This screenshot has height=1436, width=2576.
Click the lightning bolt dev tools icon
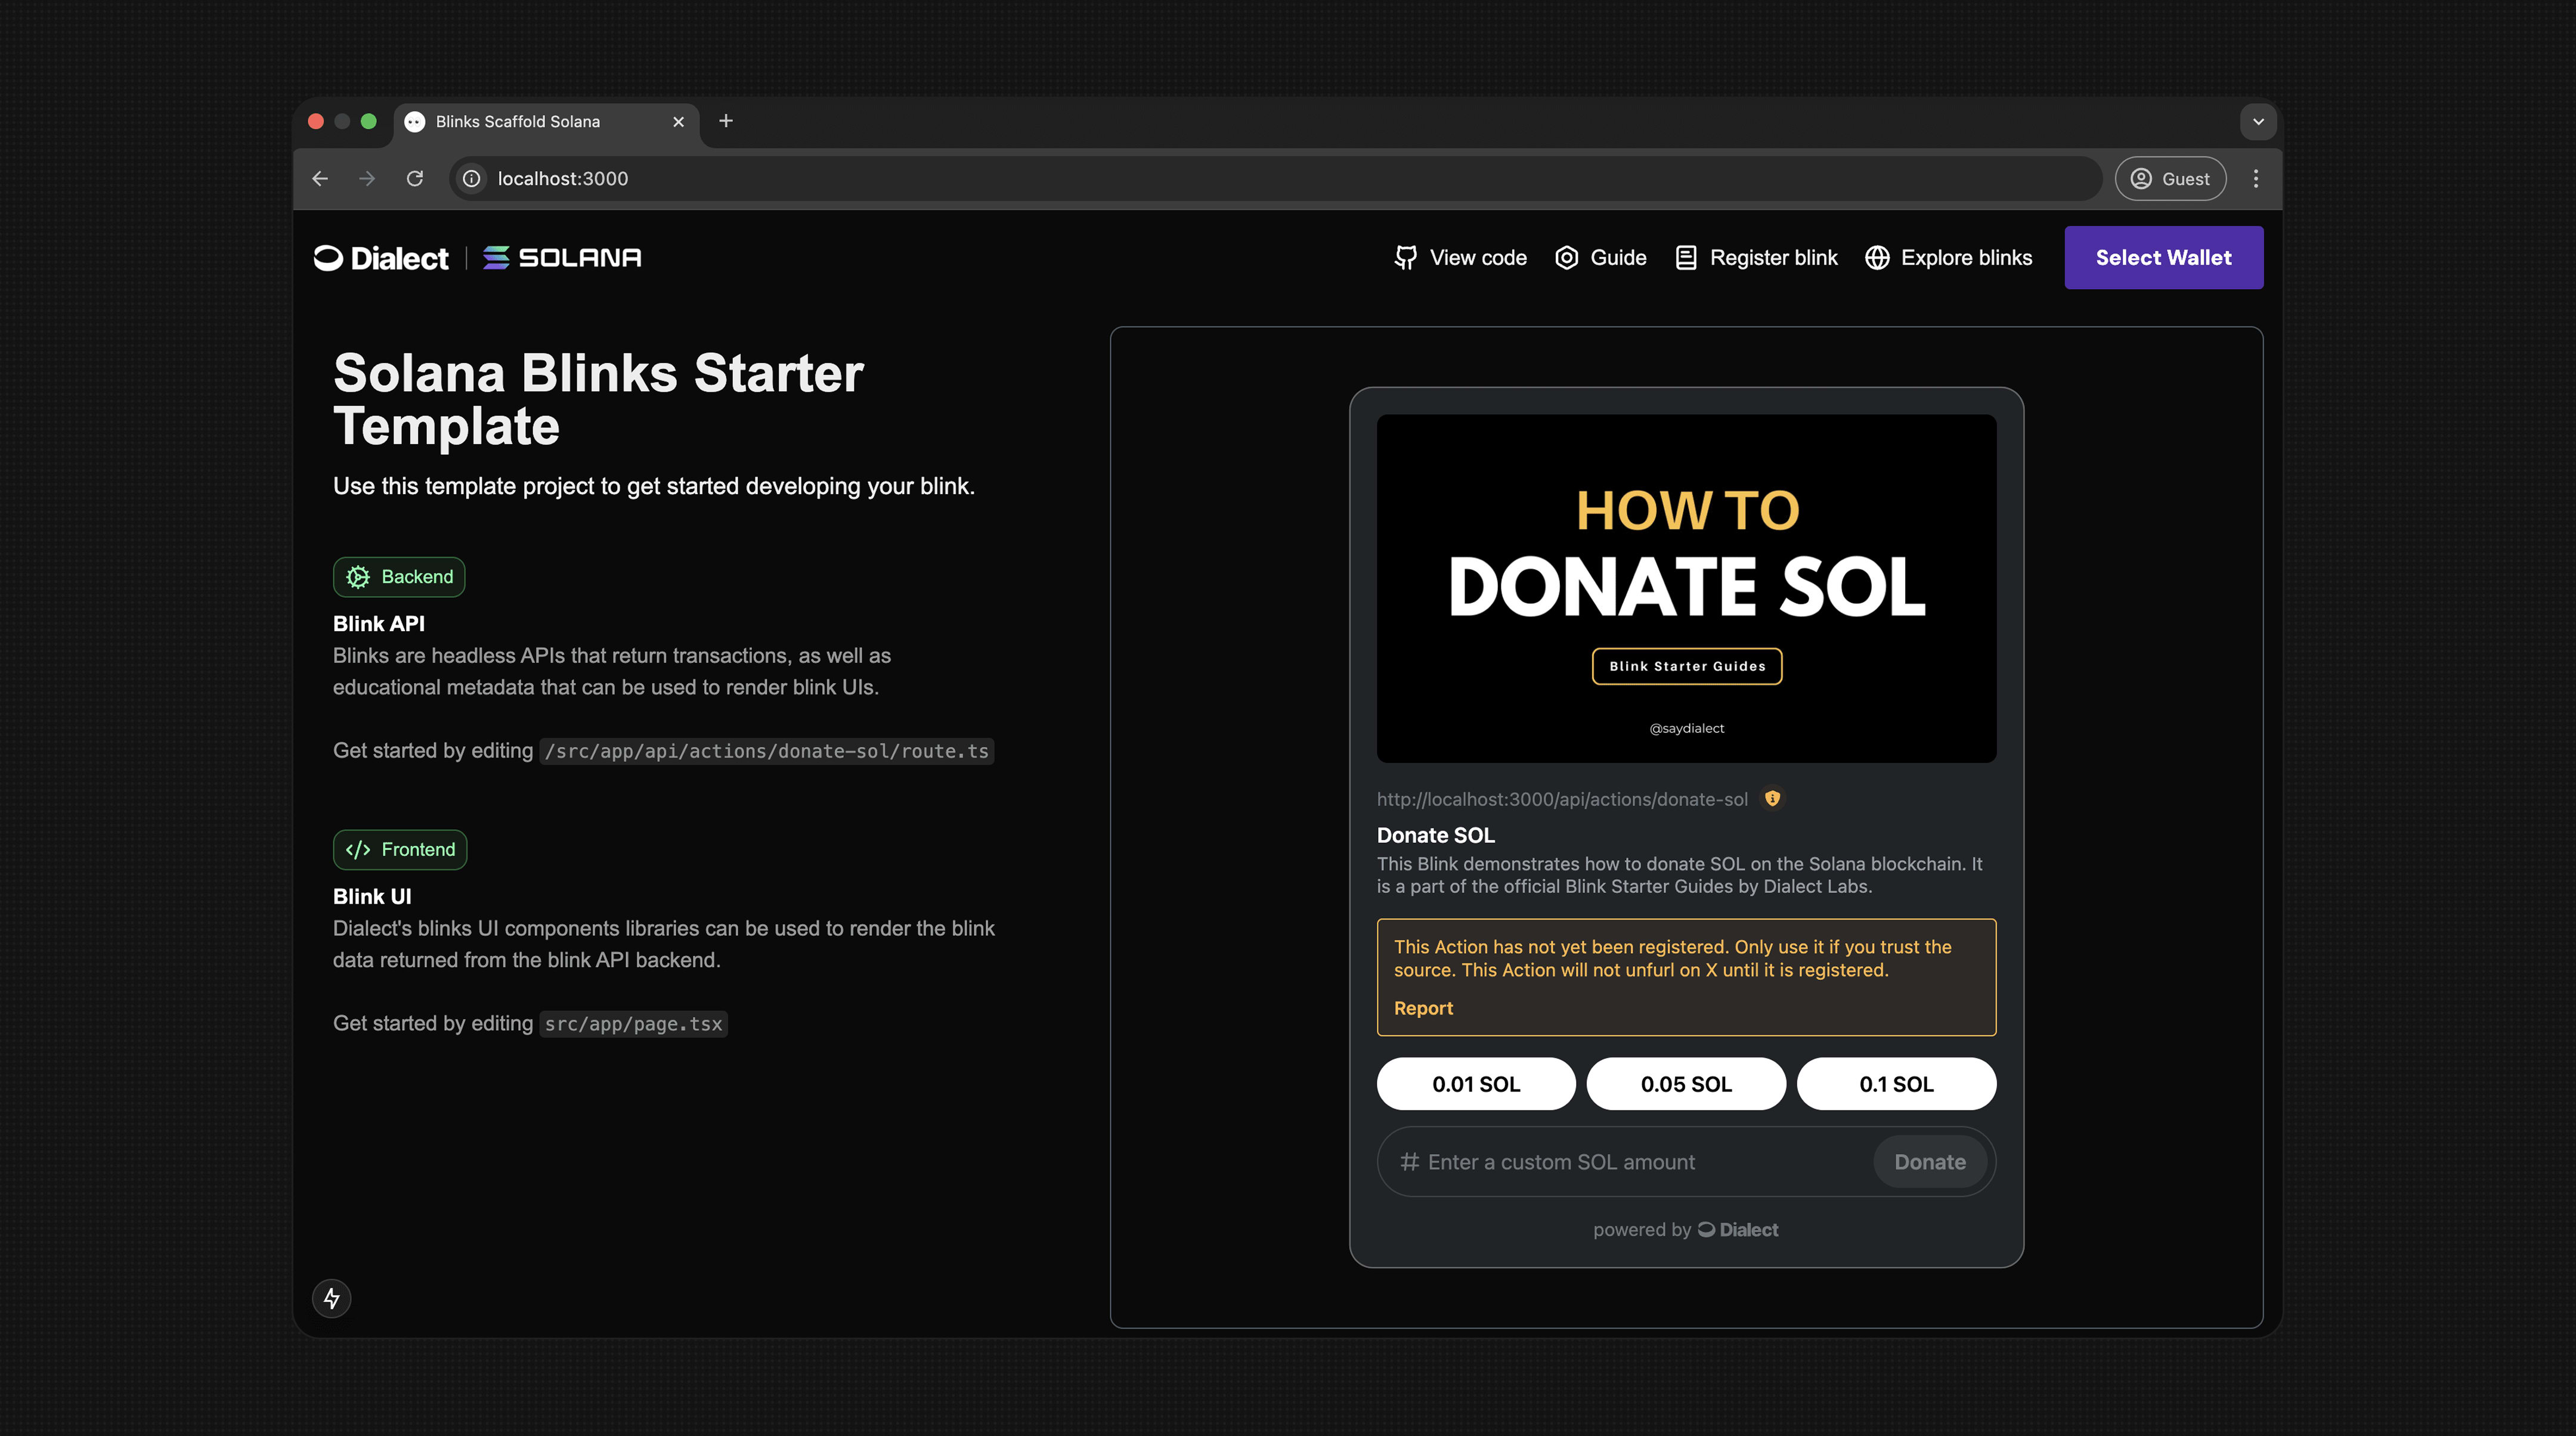coord(331,1299)
